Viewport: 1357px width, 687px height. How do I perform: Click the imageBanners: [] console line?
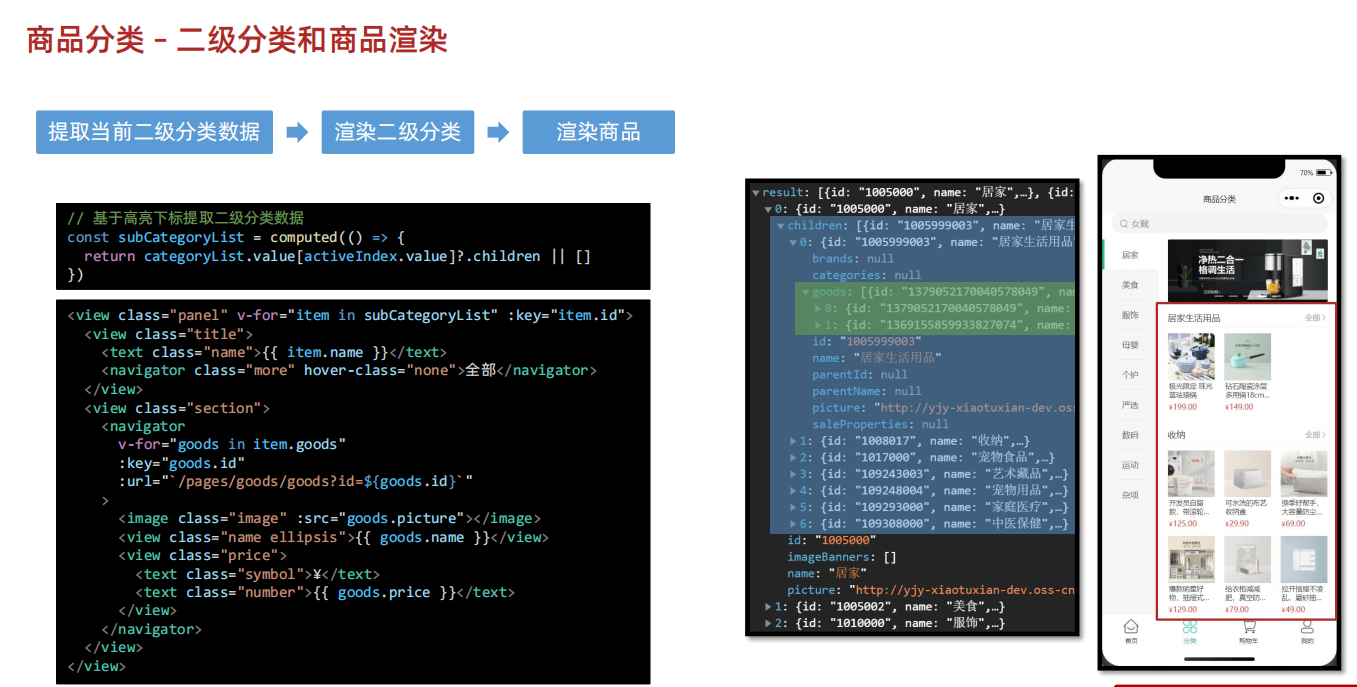pyautogui.click(x=842, y=557)
